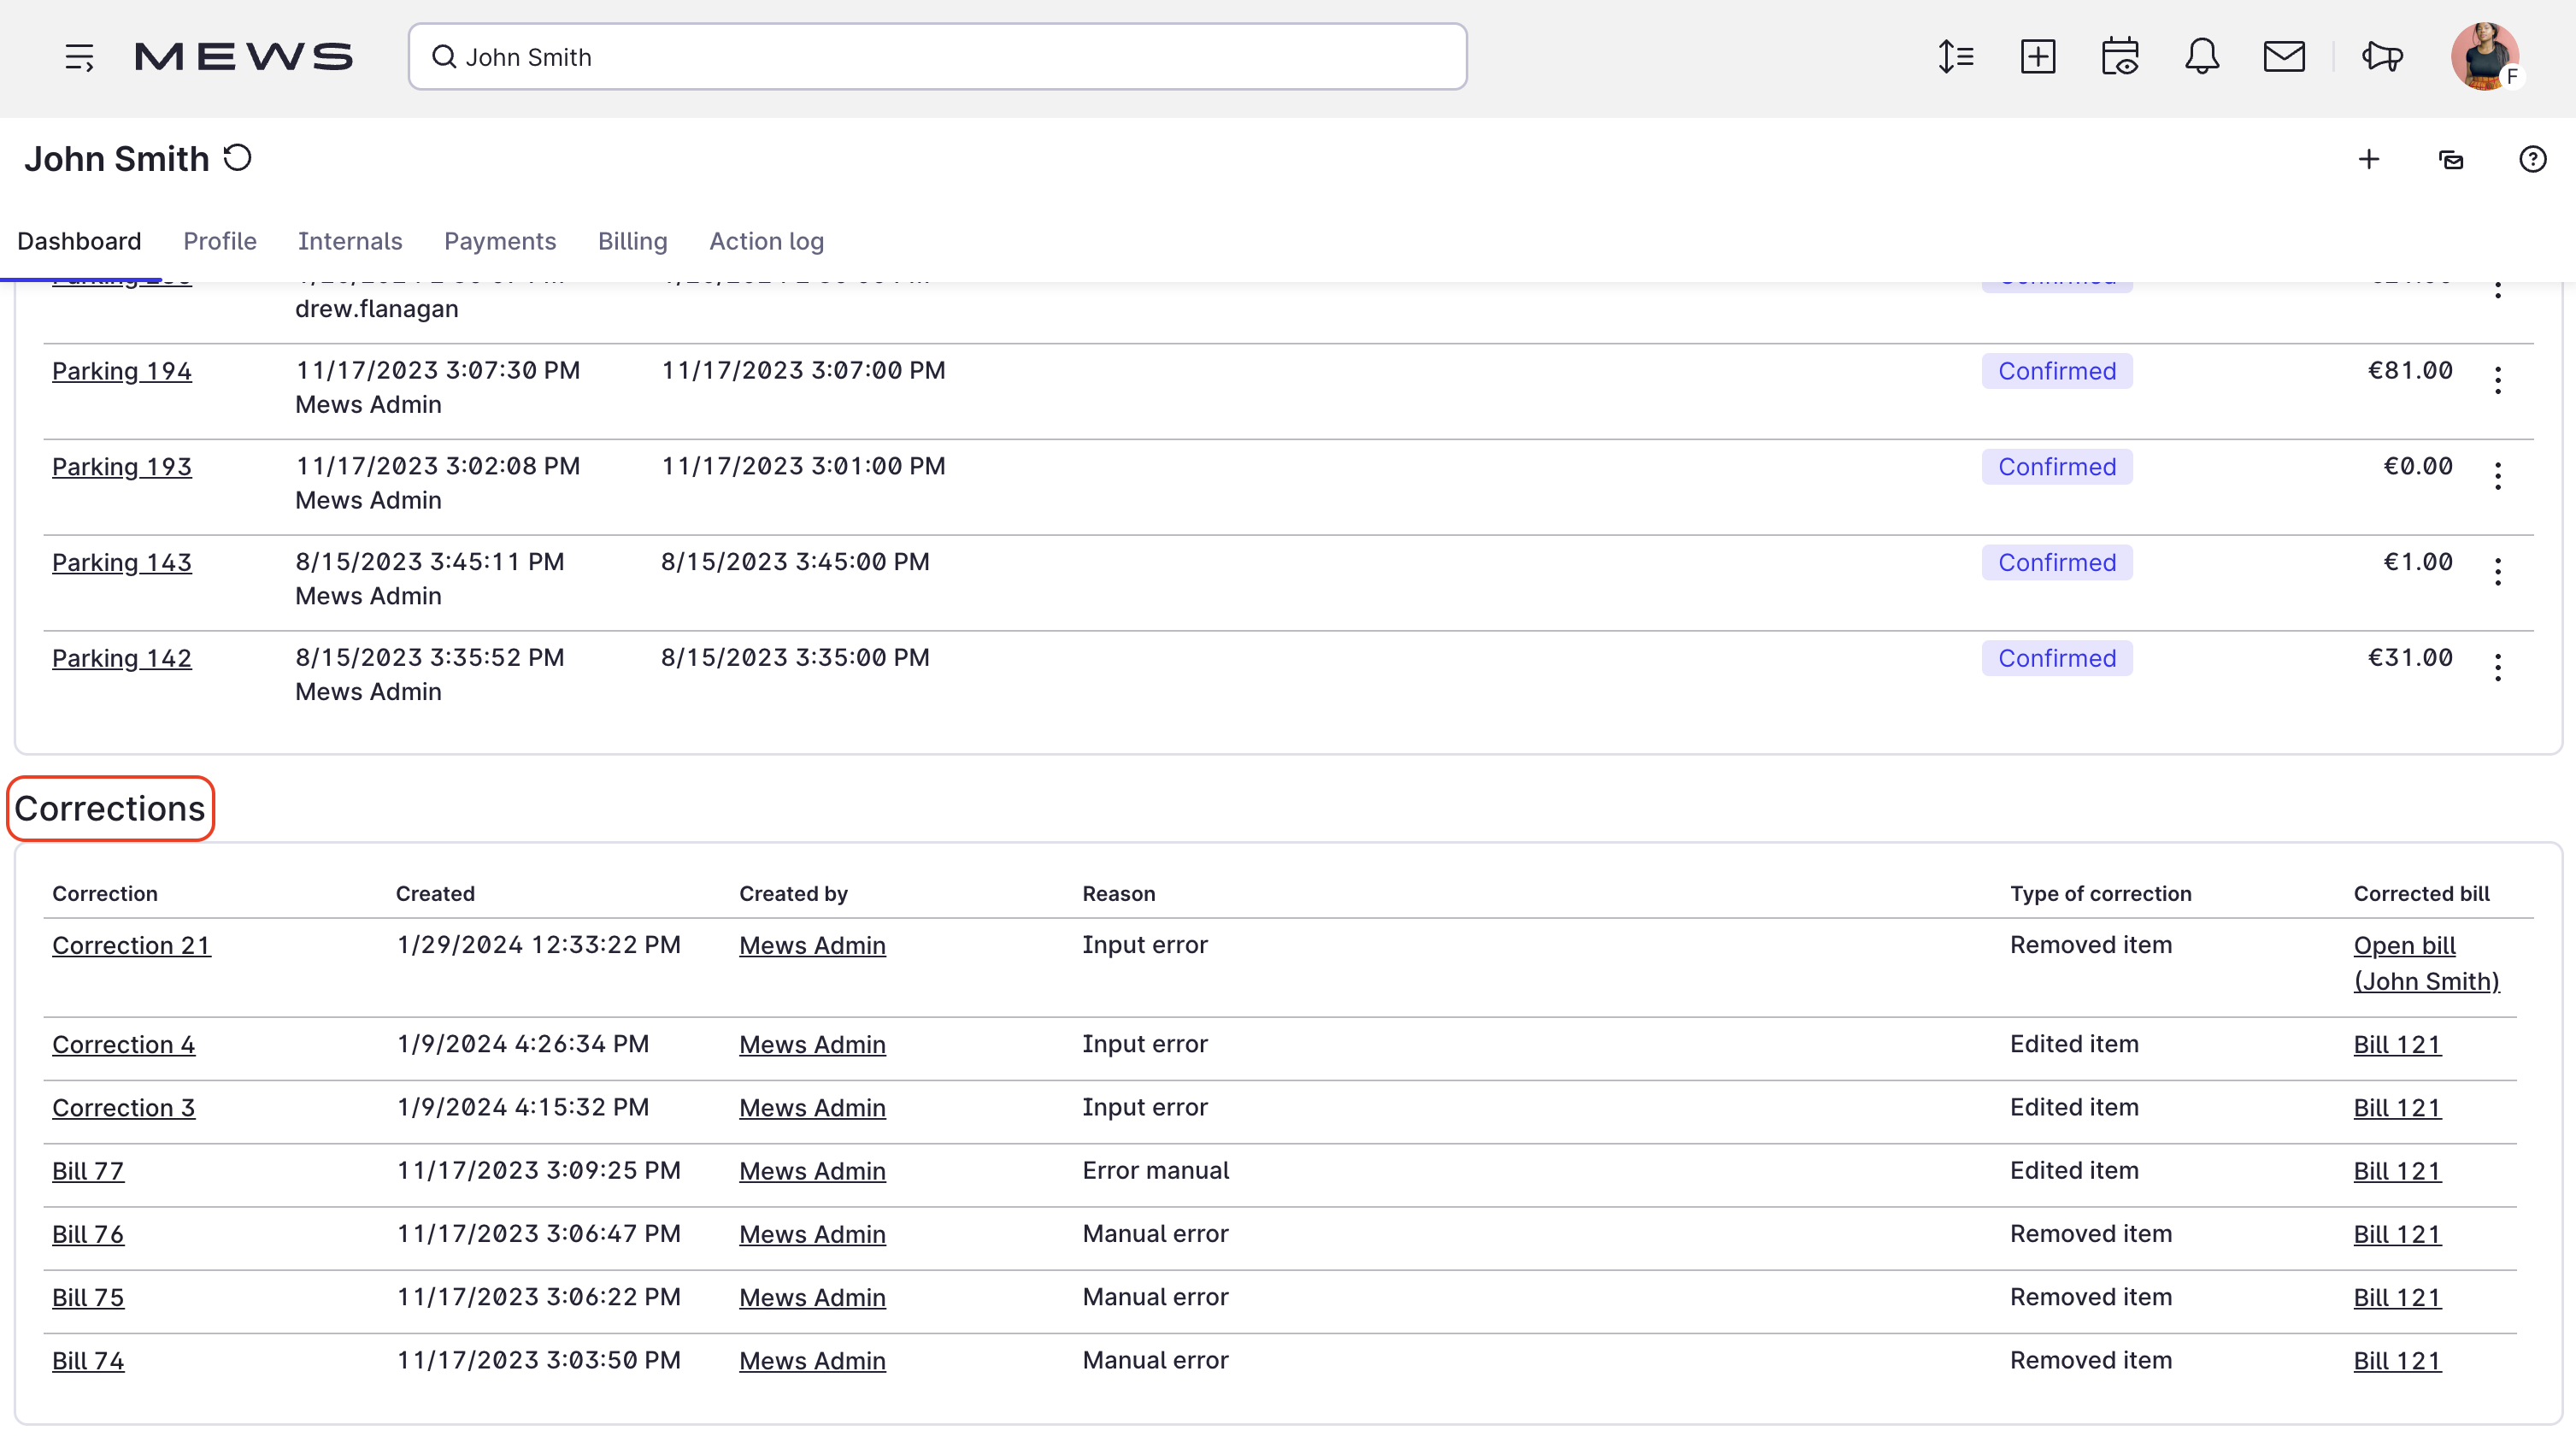Switch to the Action log tab
This screenshot has width=2576, height=1448.
pos(766,241)
